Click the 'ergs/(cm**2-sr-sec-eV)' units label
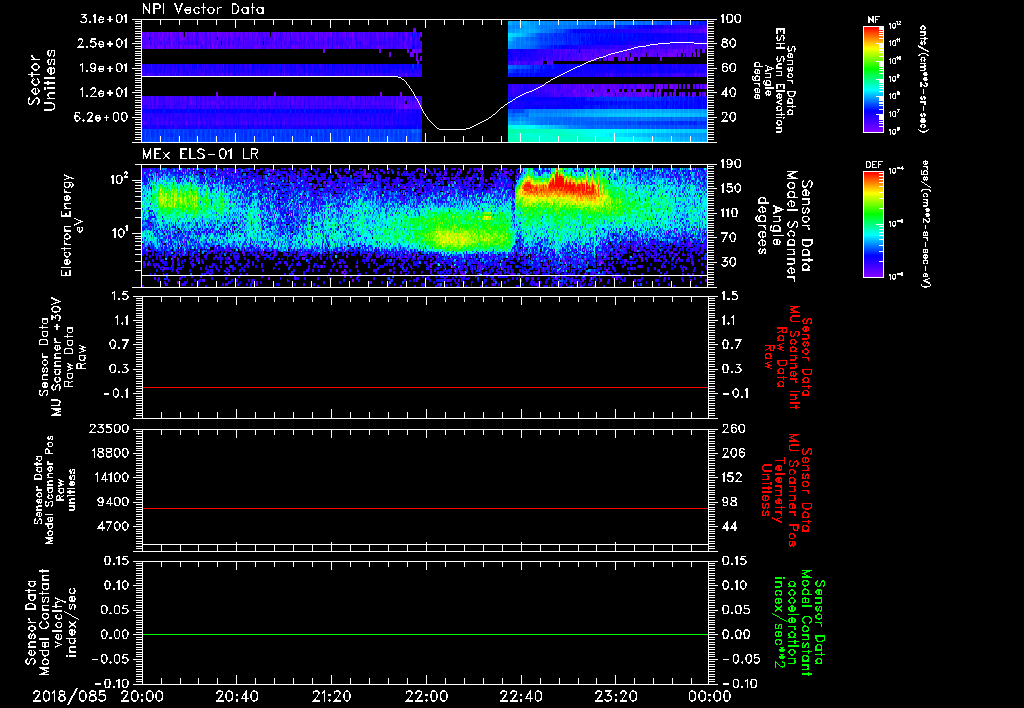 pos(925,223)
